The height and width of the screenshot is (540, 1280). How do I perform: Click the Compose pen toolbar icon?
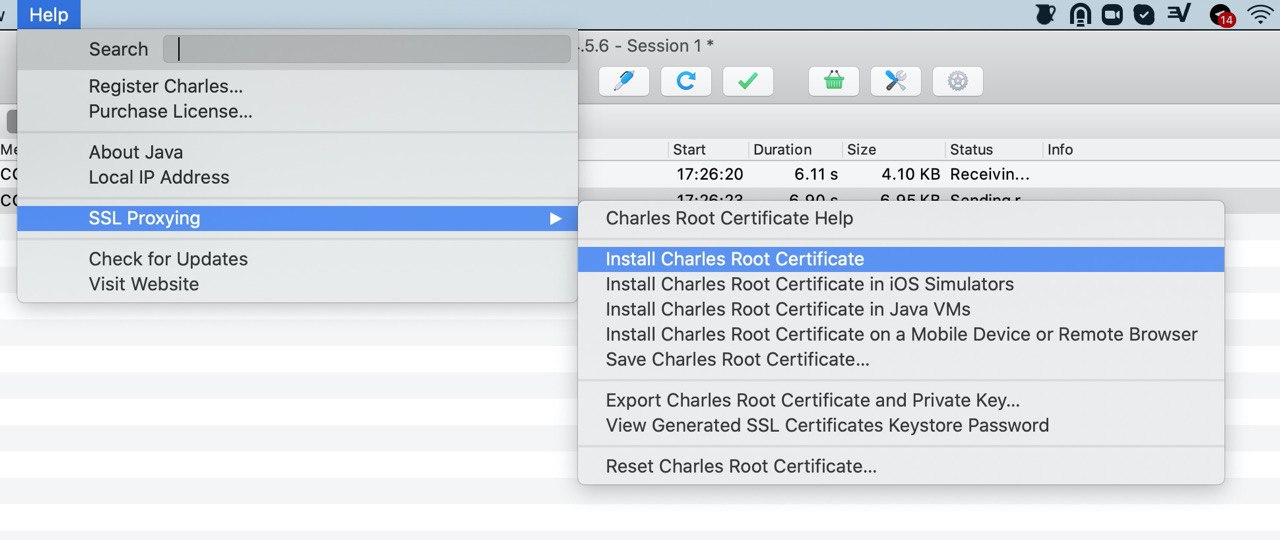(x=624, y=81)
